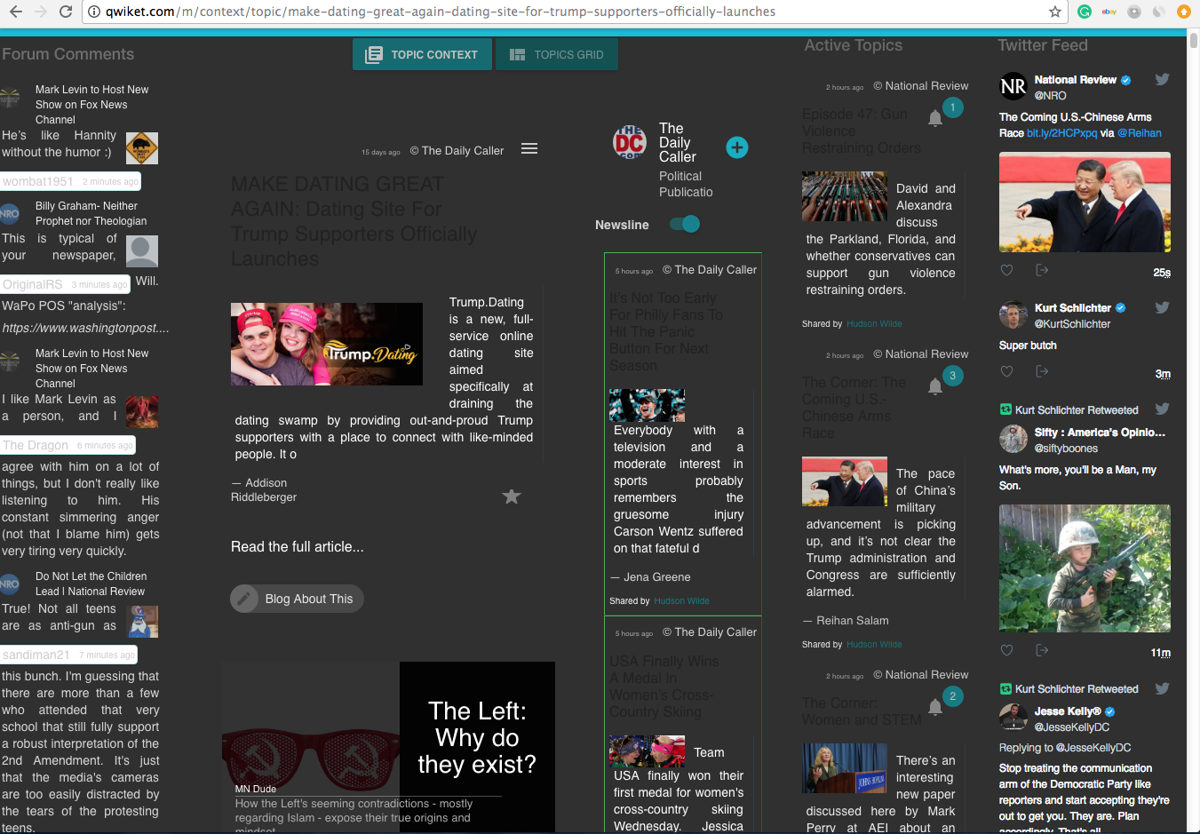1200x834 pixels.
Task: Click The Daily Caller DC logo
Action: (x=630, y=143)
